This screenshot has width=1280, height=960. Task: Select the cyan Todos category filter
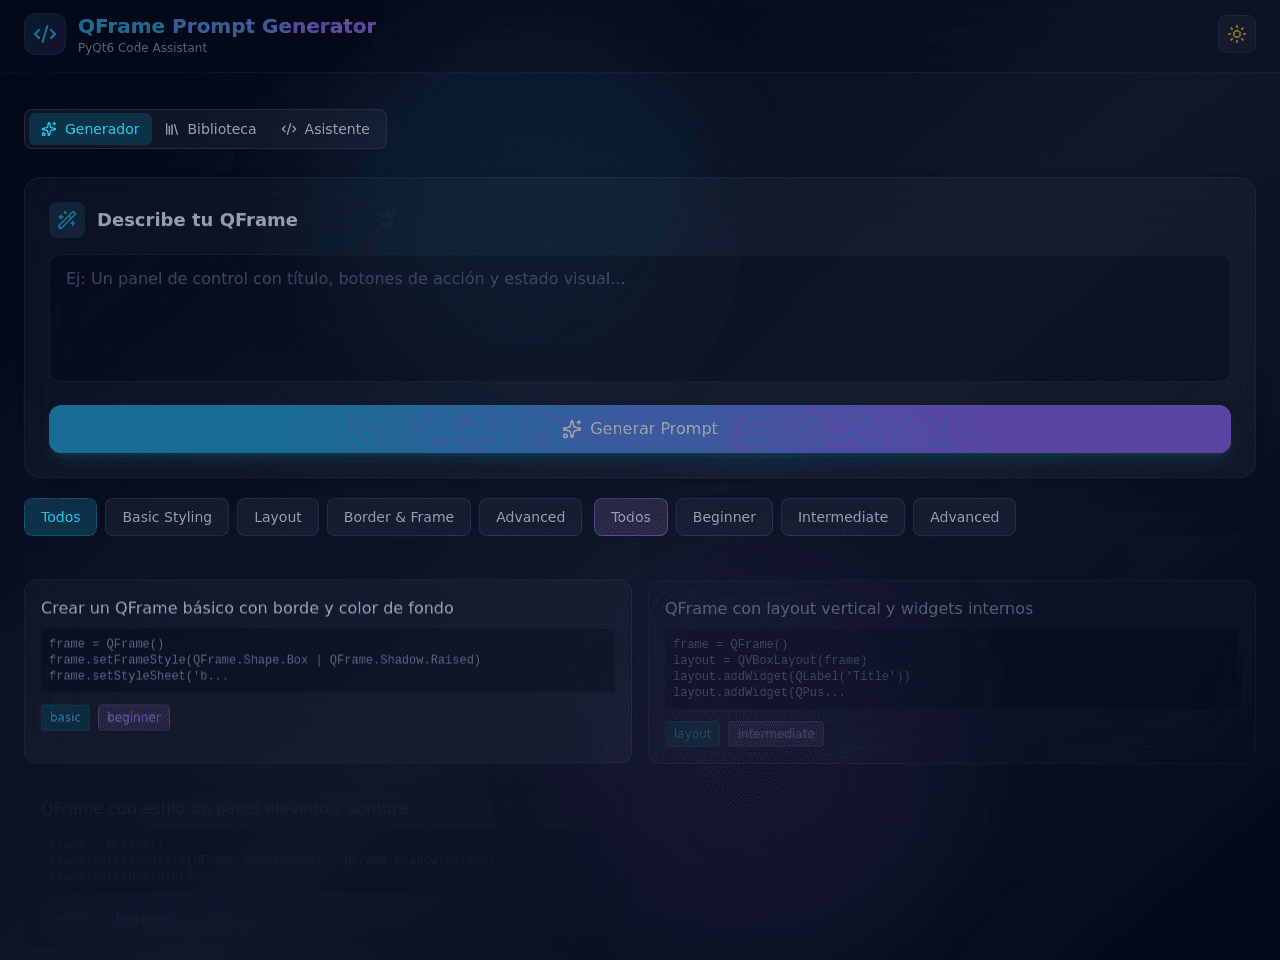pos(61,517)
